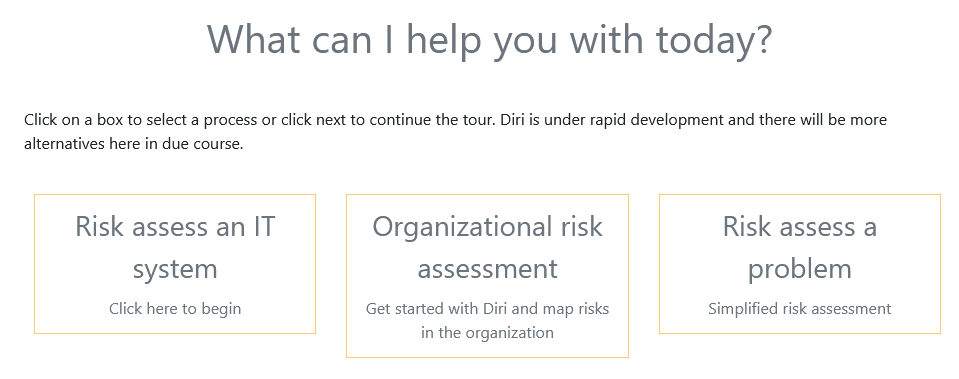This screenshot has width=959, height=379.
Task: Click the large word 'assessment' in middle box
Action: tap(487, 269)
